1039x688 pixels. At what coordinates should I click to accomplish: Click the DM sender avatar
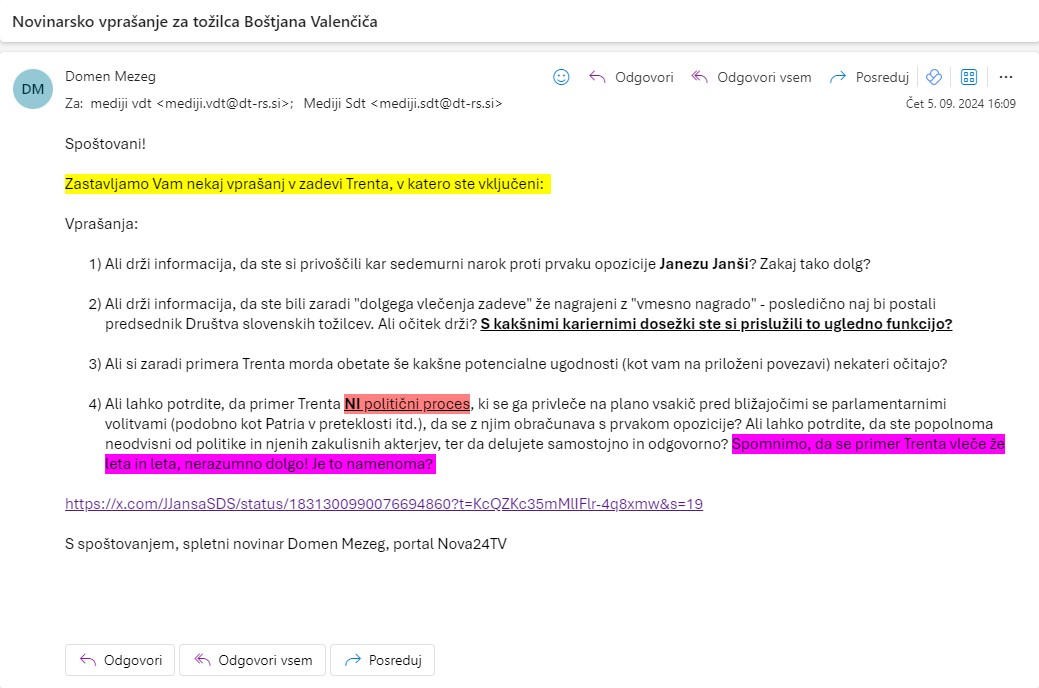click(33, 89)
